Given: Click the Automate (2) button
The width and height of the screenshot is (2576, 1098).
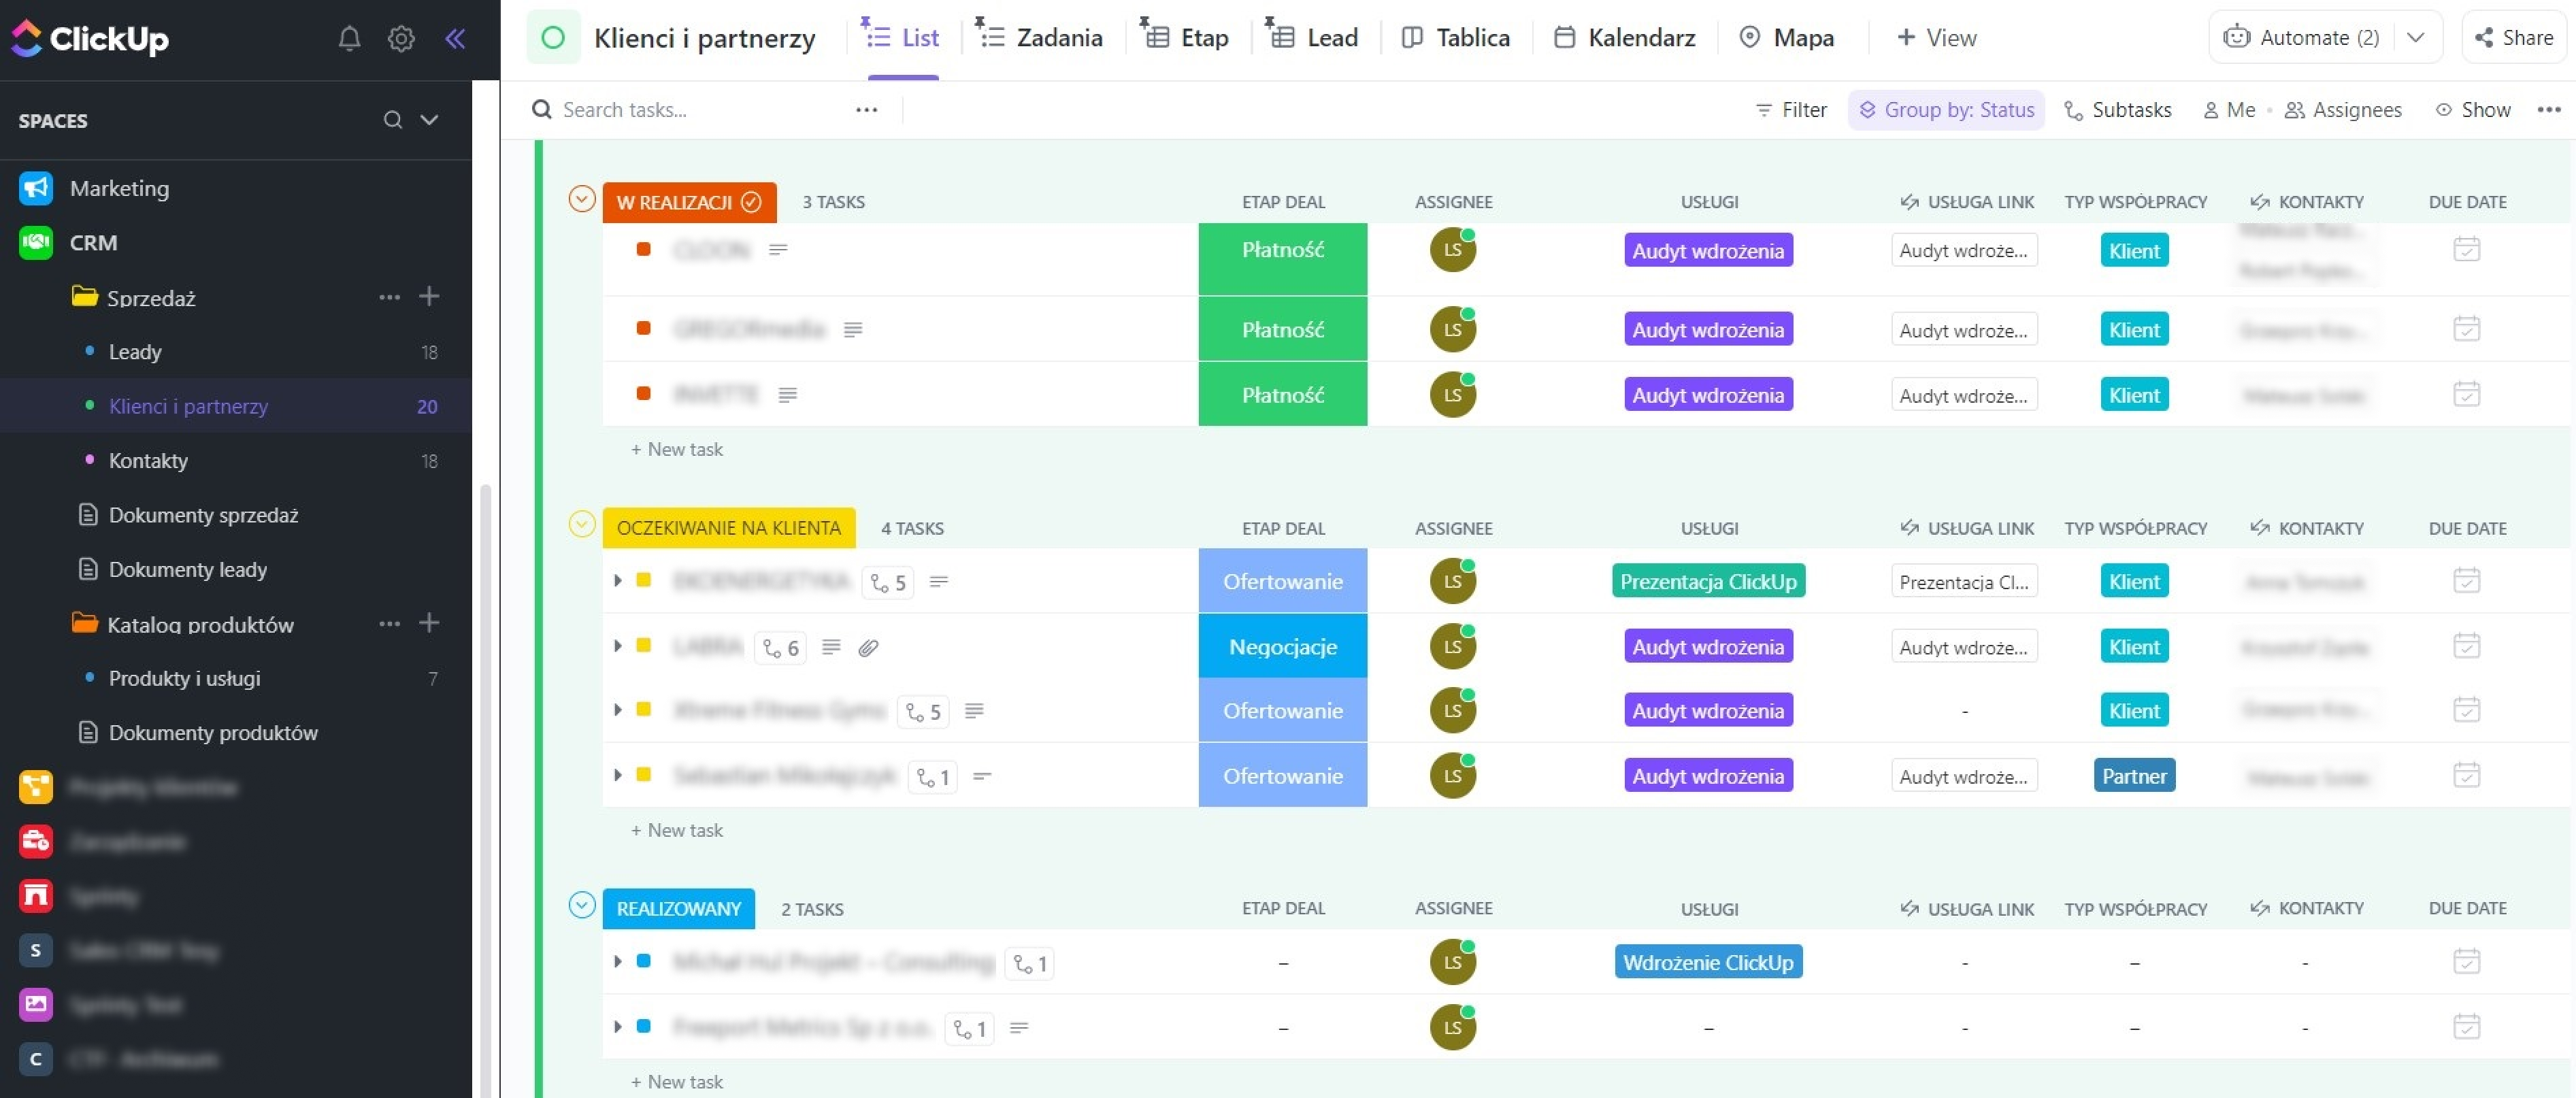Looking at the screenshot, I should point(2301,38).
